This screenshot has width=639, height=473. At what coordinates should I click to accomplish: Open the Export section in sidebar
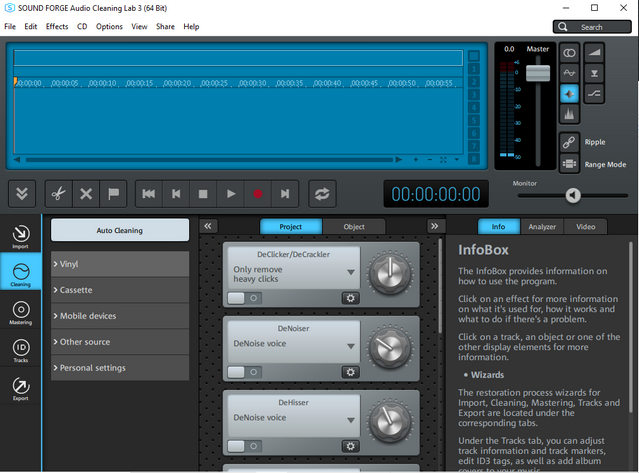(20, 389)
